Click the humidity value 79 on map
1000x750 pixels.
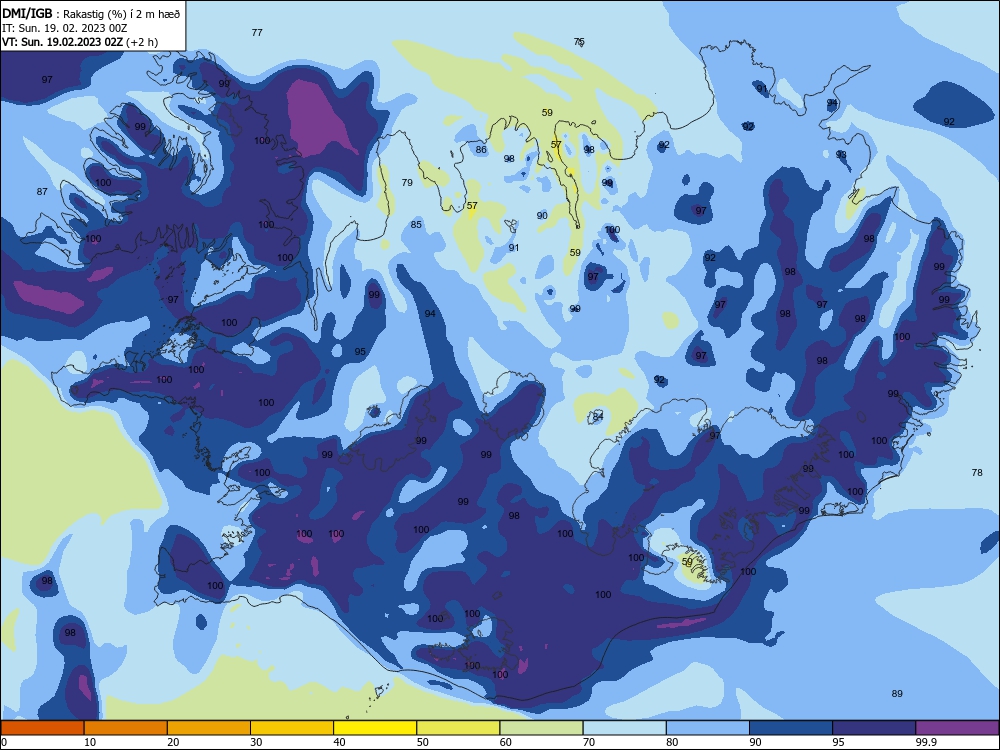pos(407,182)
